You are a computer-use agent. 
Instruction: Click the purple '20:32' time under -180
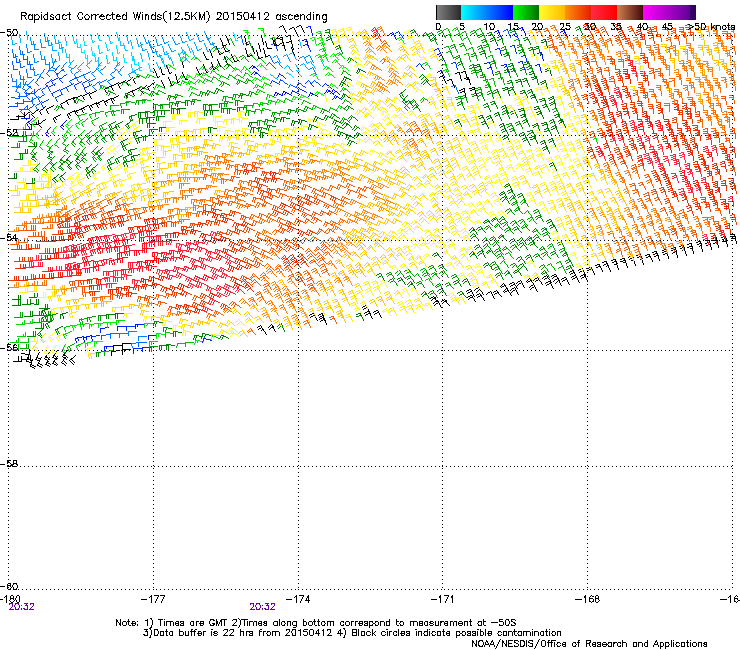pyautogui.click(x=22, y=607)
